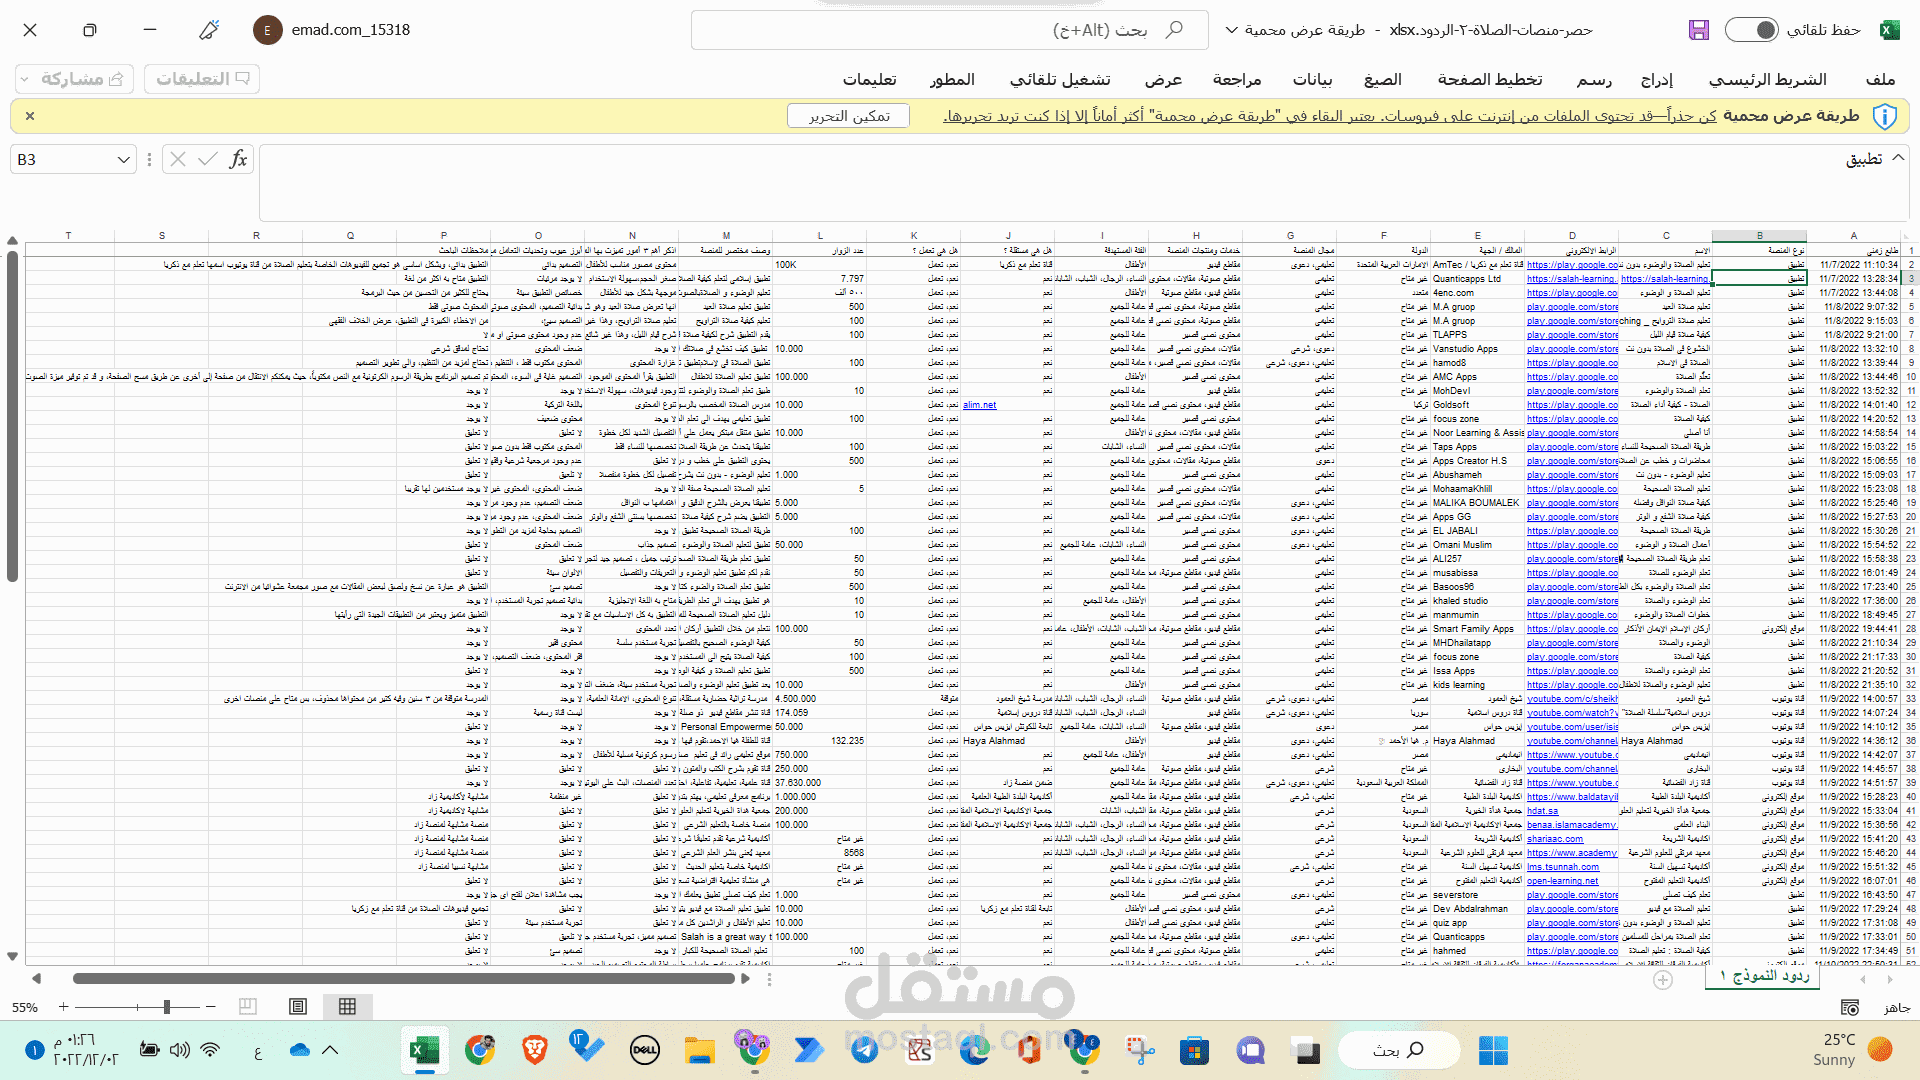Viewport: 1920px width, 1080px height.
Task: Click the Save icon in title bar
Action: click(1699, 30)
